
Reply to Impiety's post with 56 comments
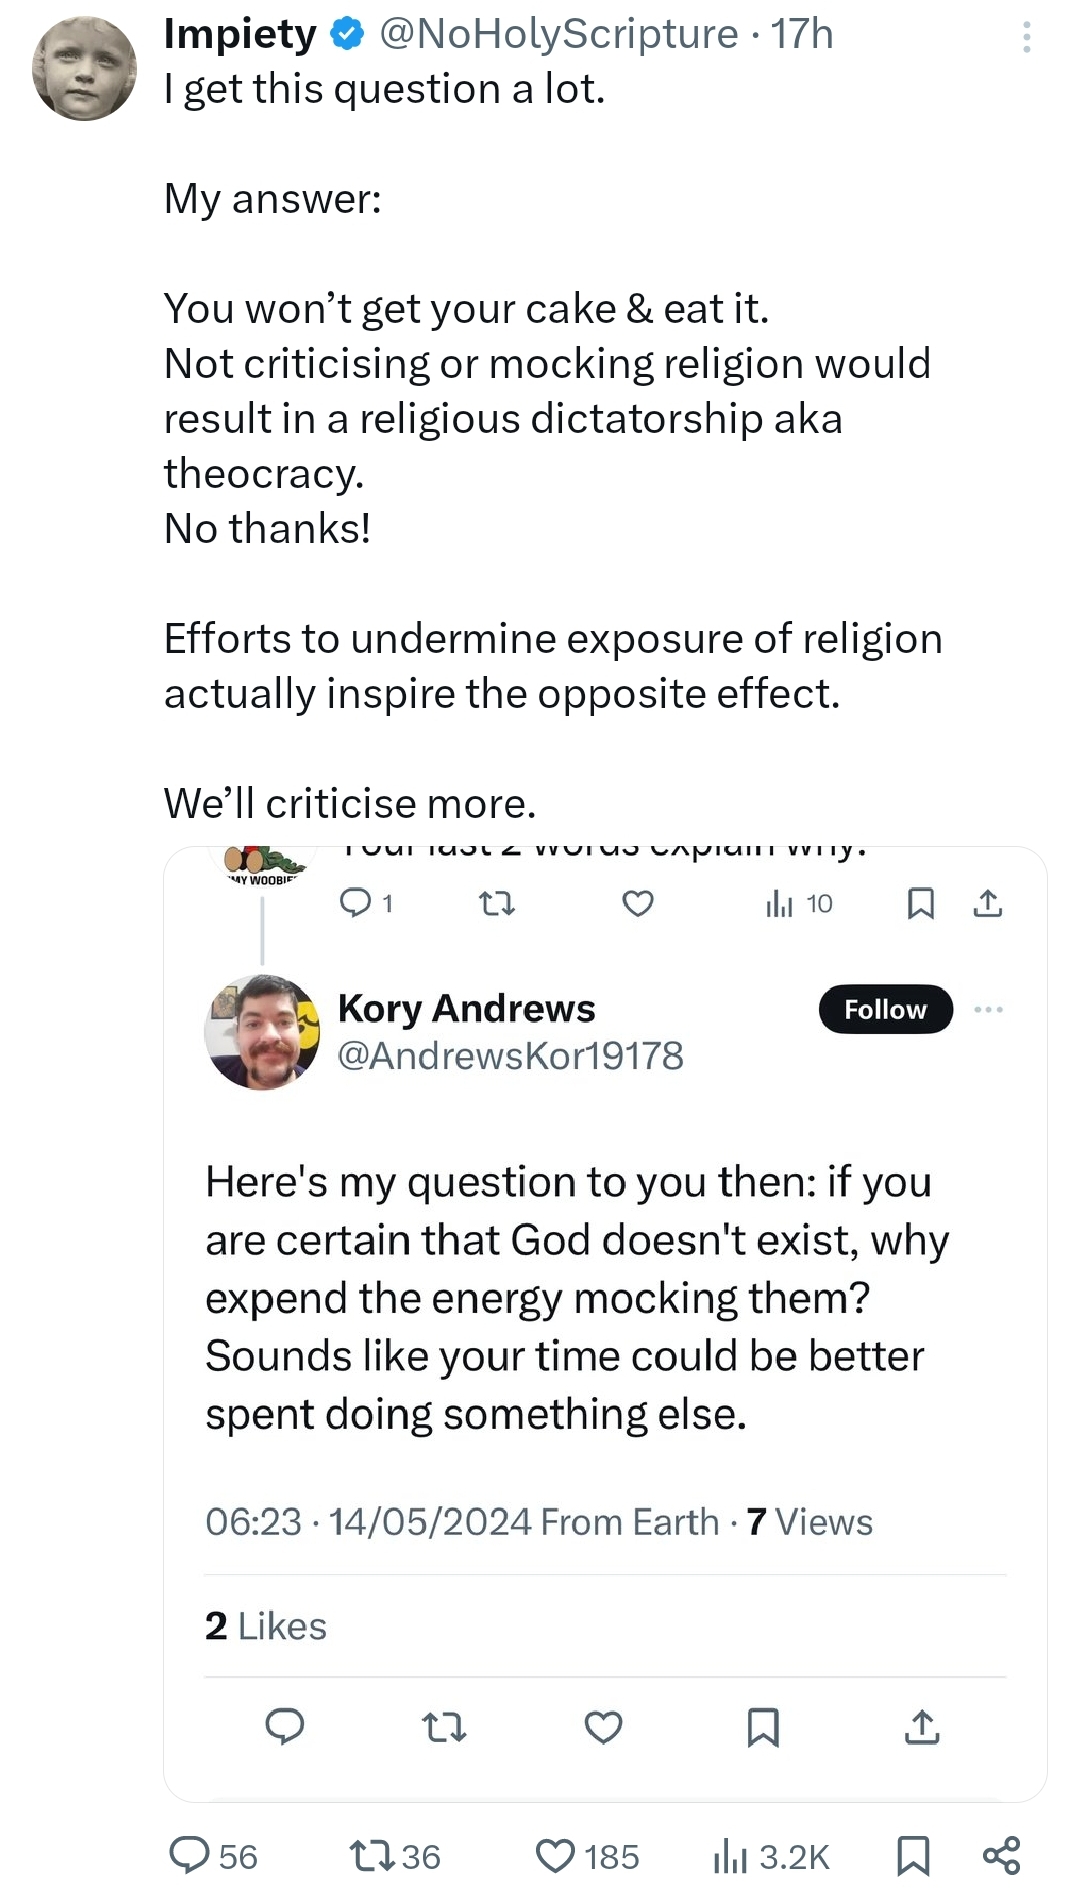pyautogui.click(x=213, y=1856)
